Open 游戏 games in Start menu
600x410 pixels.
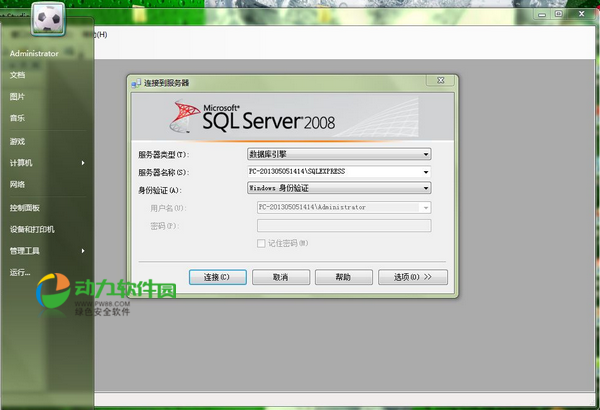pos(17,142)
